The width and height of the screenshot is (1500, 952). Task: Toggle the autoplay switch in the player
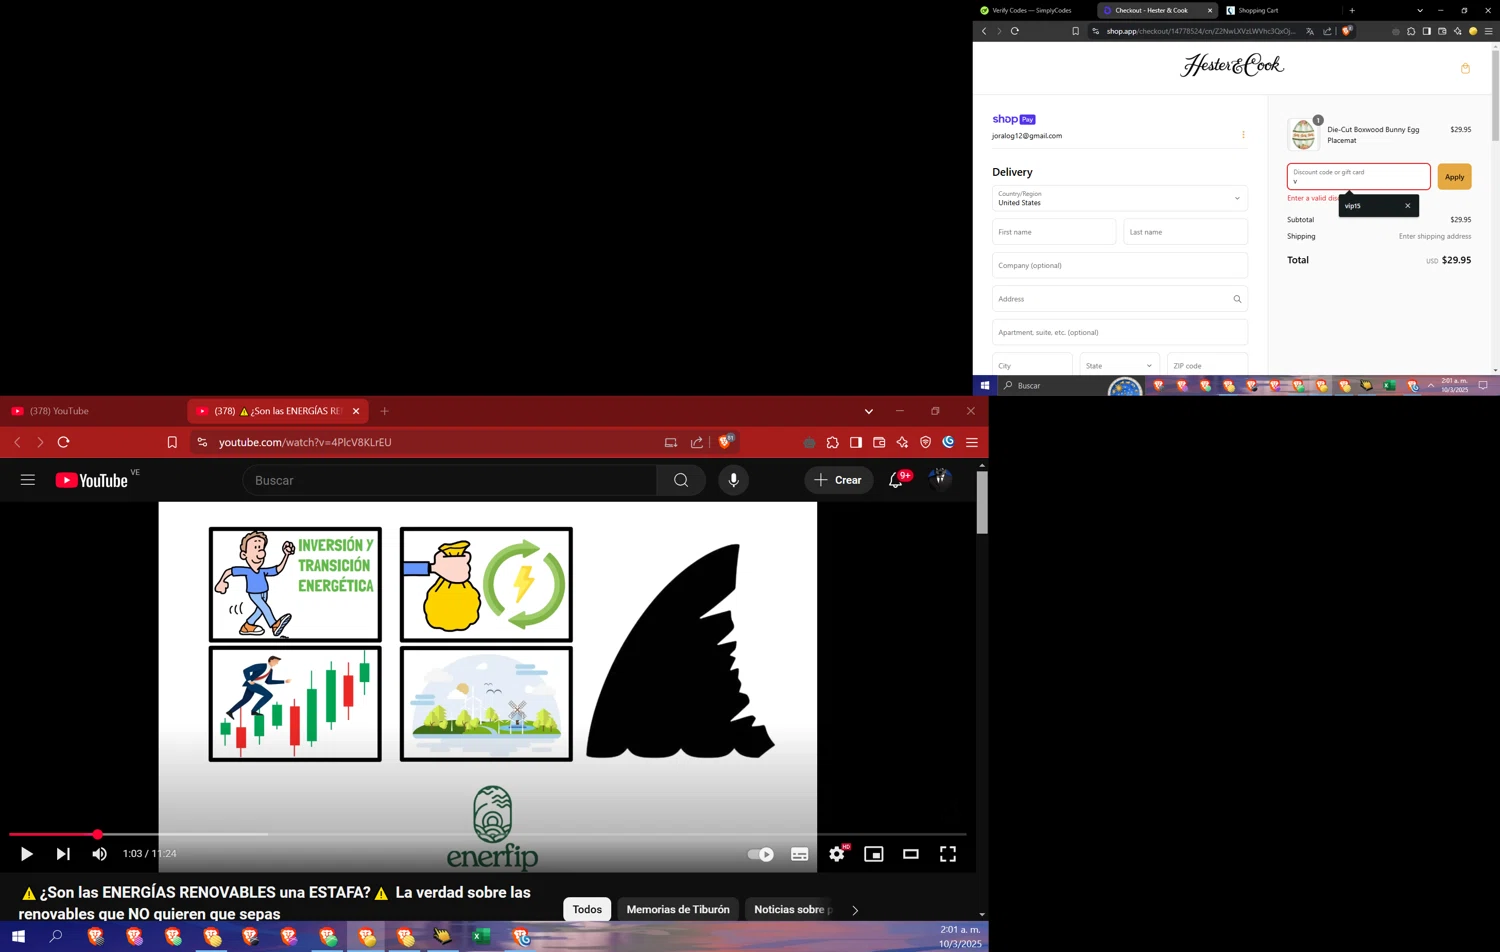pyautogui.click(x=761, y=854)
